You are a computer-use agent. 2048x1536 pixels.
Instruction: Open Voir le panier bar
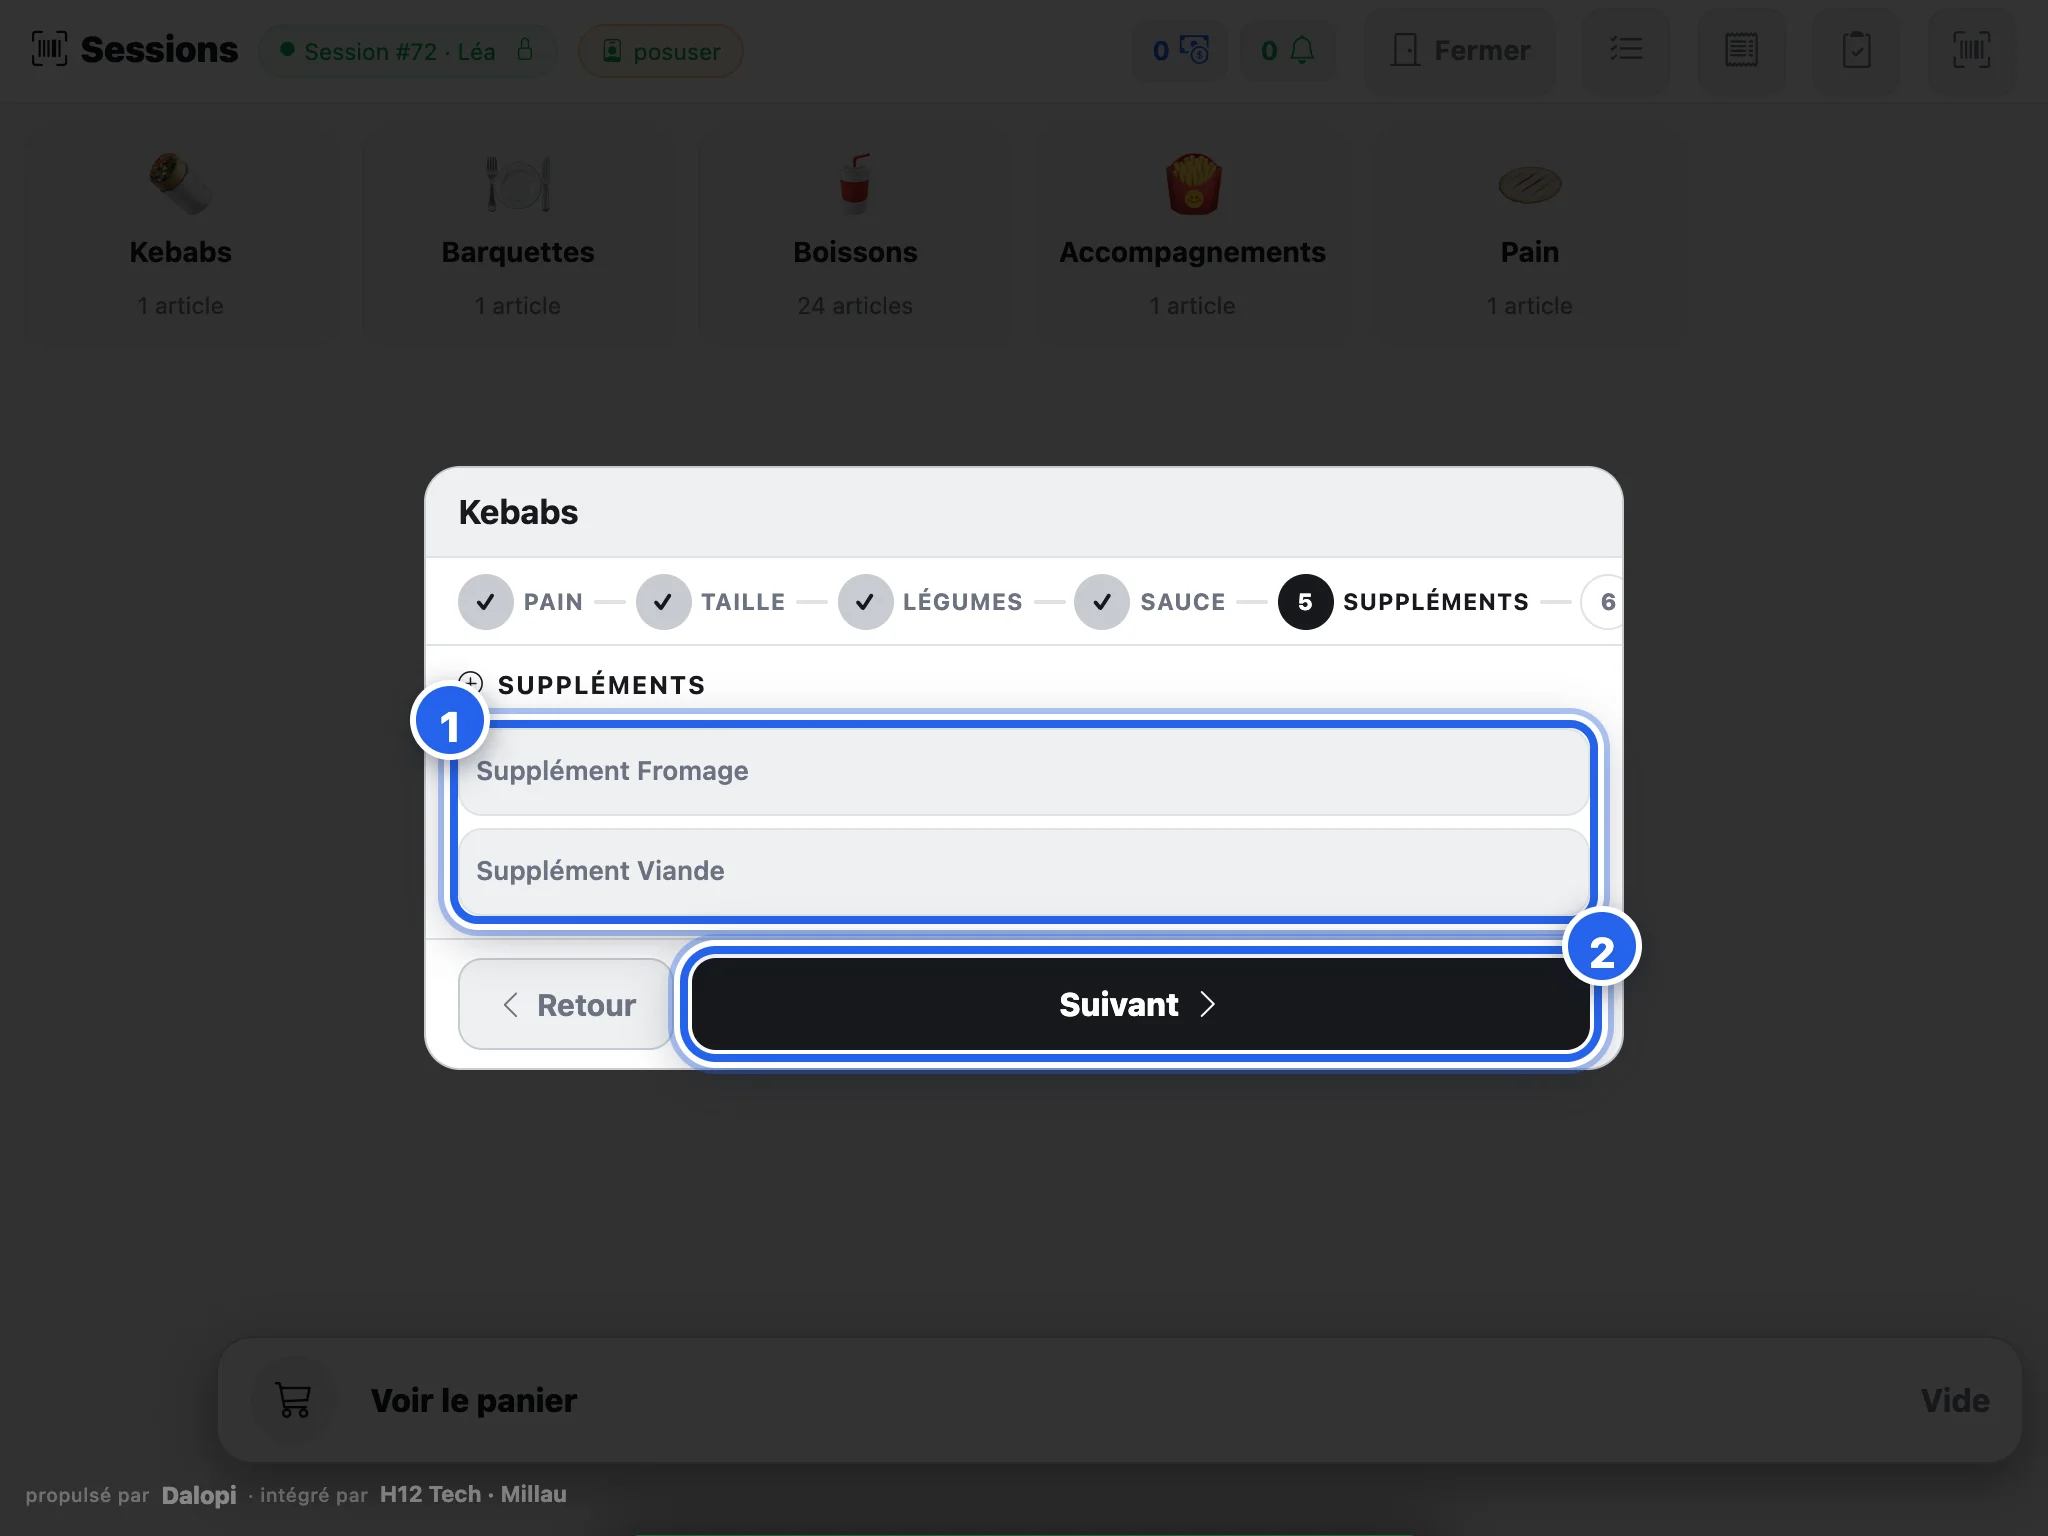click(x=1120, y=1400)
